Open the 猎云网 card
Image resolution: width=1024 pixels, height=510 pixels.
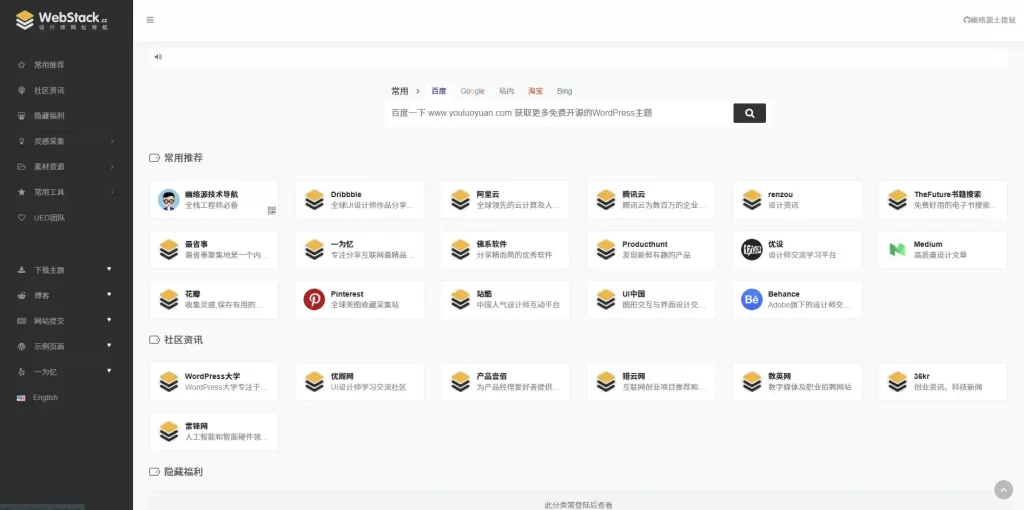651,381
